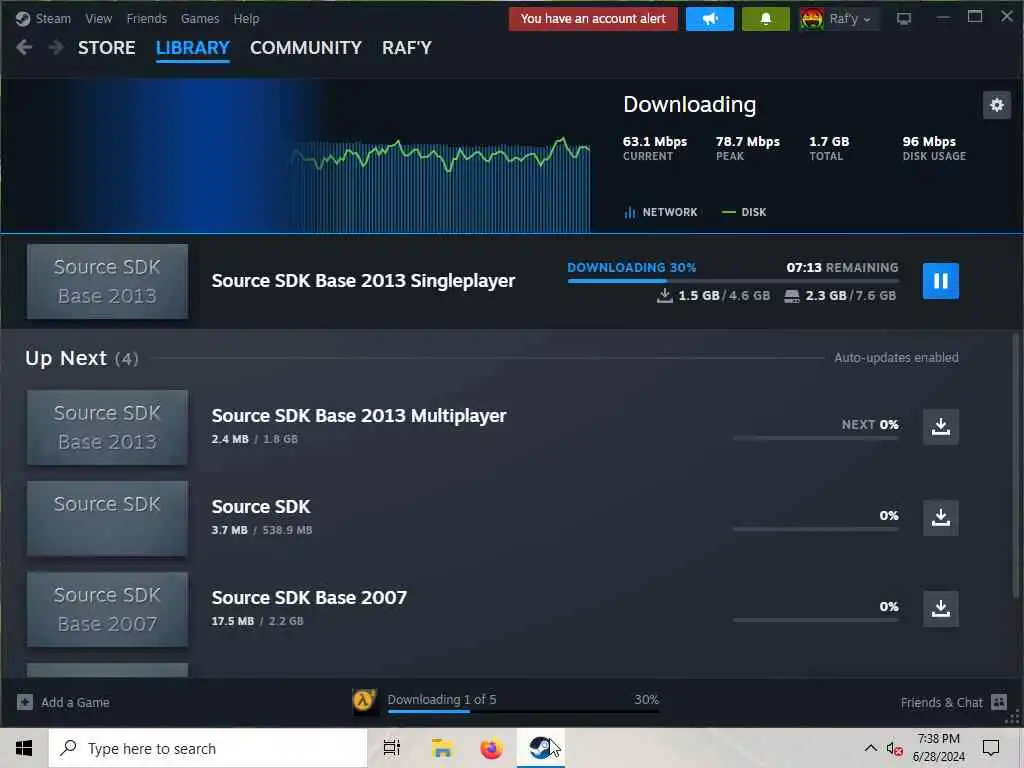Switch to LIBRARY tab
The image size is (1024, 768).
pyautogui.click(x=193, y=48)
